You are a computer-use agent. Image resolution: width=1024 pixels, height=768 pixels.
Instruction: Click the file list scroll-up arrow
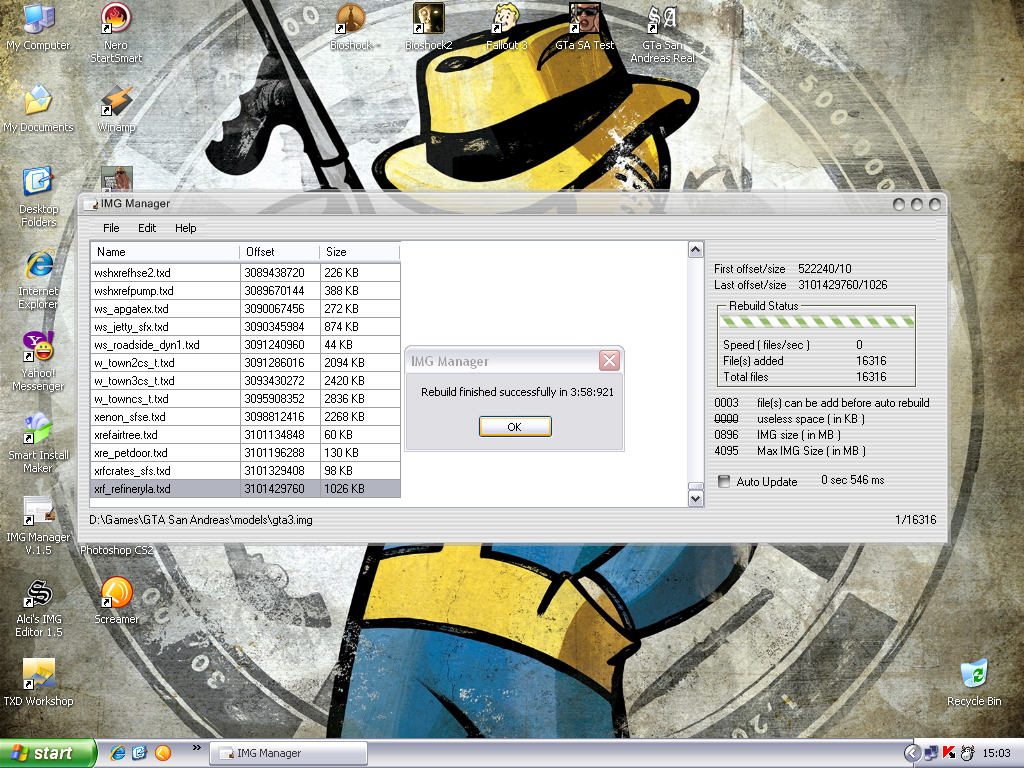pos(696,249)
